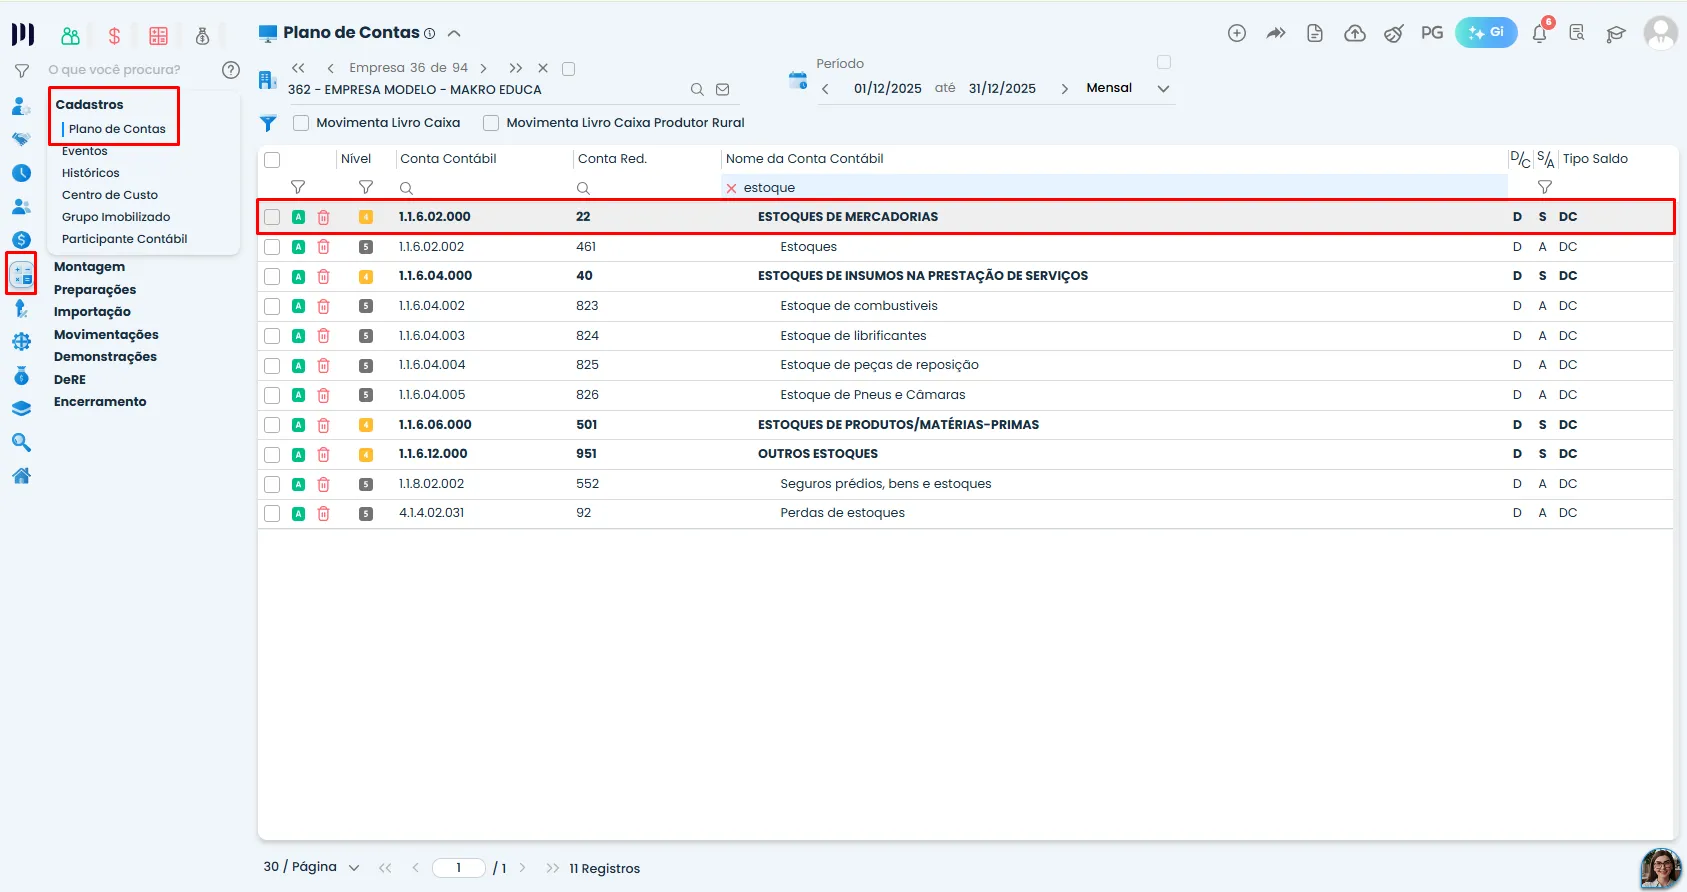Delete account 1.1.6.02.002 Estoques with trash icon

click(323, 247)
